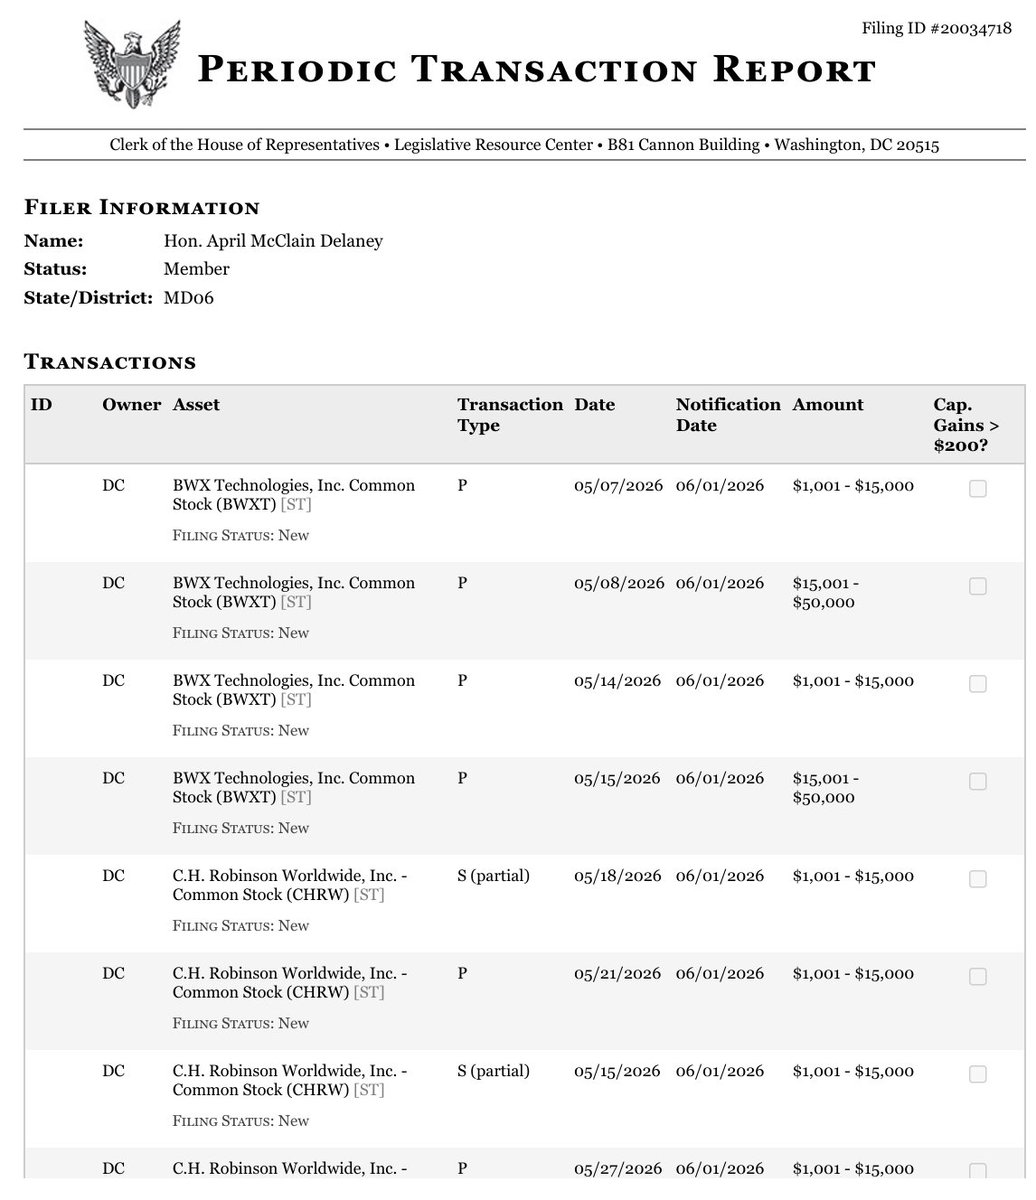The height and width of the screenshot is (1200, 1036).
Task: Select the Hon. April McClain Delaney name
Action: click(x=273, y=241)
